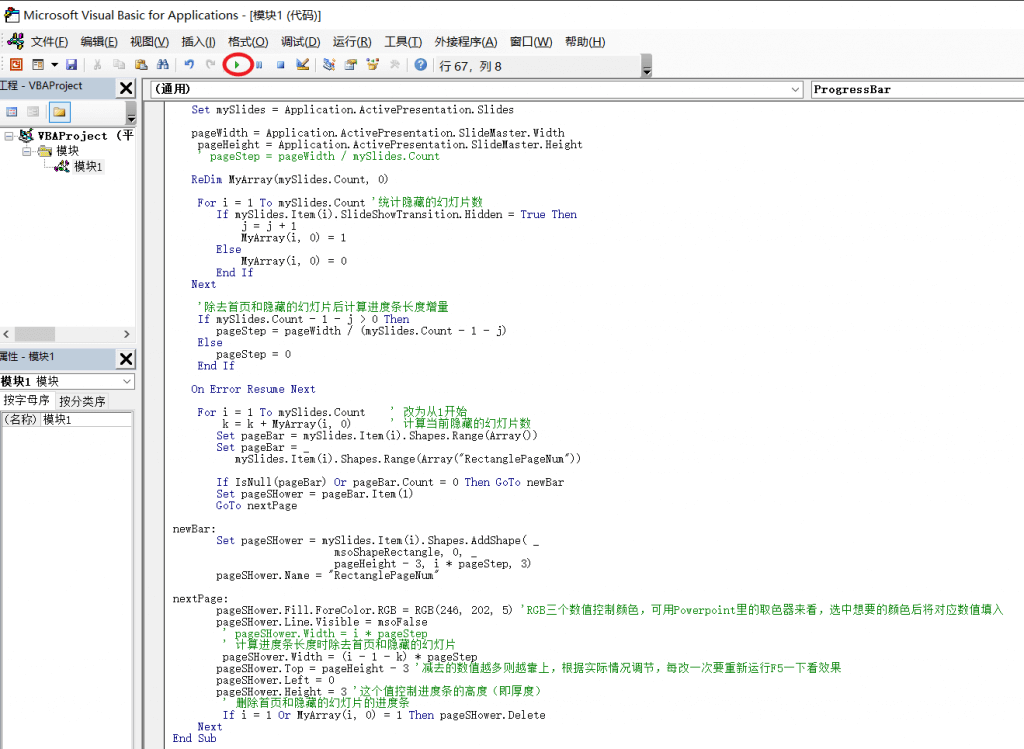Toggle Folders icon in project panel
The width and height of the screenshot is (1024, 749).
(59, 112)
